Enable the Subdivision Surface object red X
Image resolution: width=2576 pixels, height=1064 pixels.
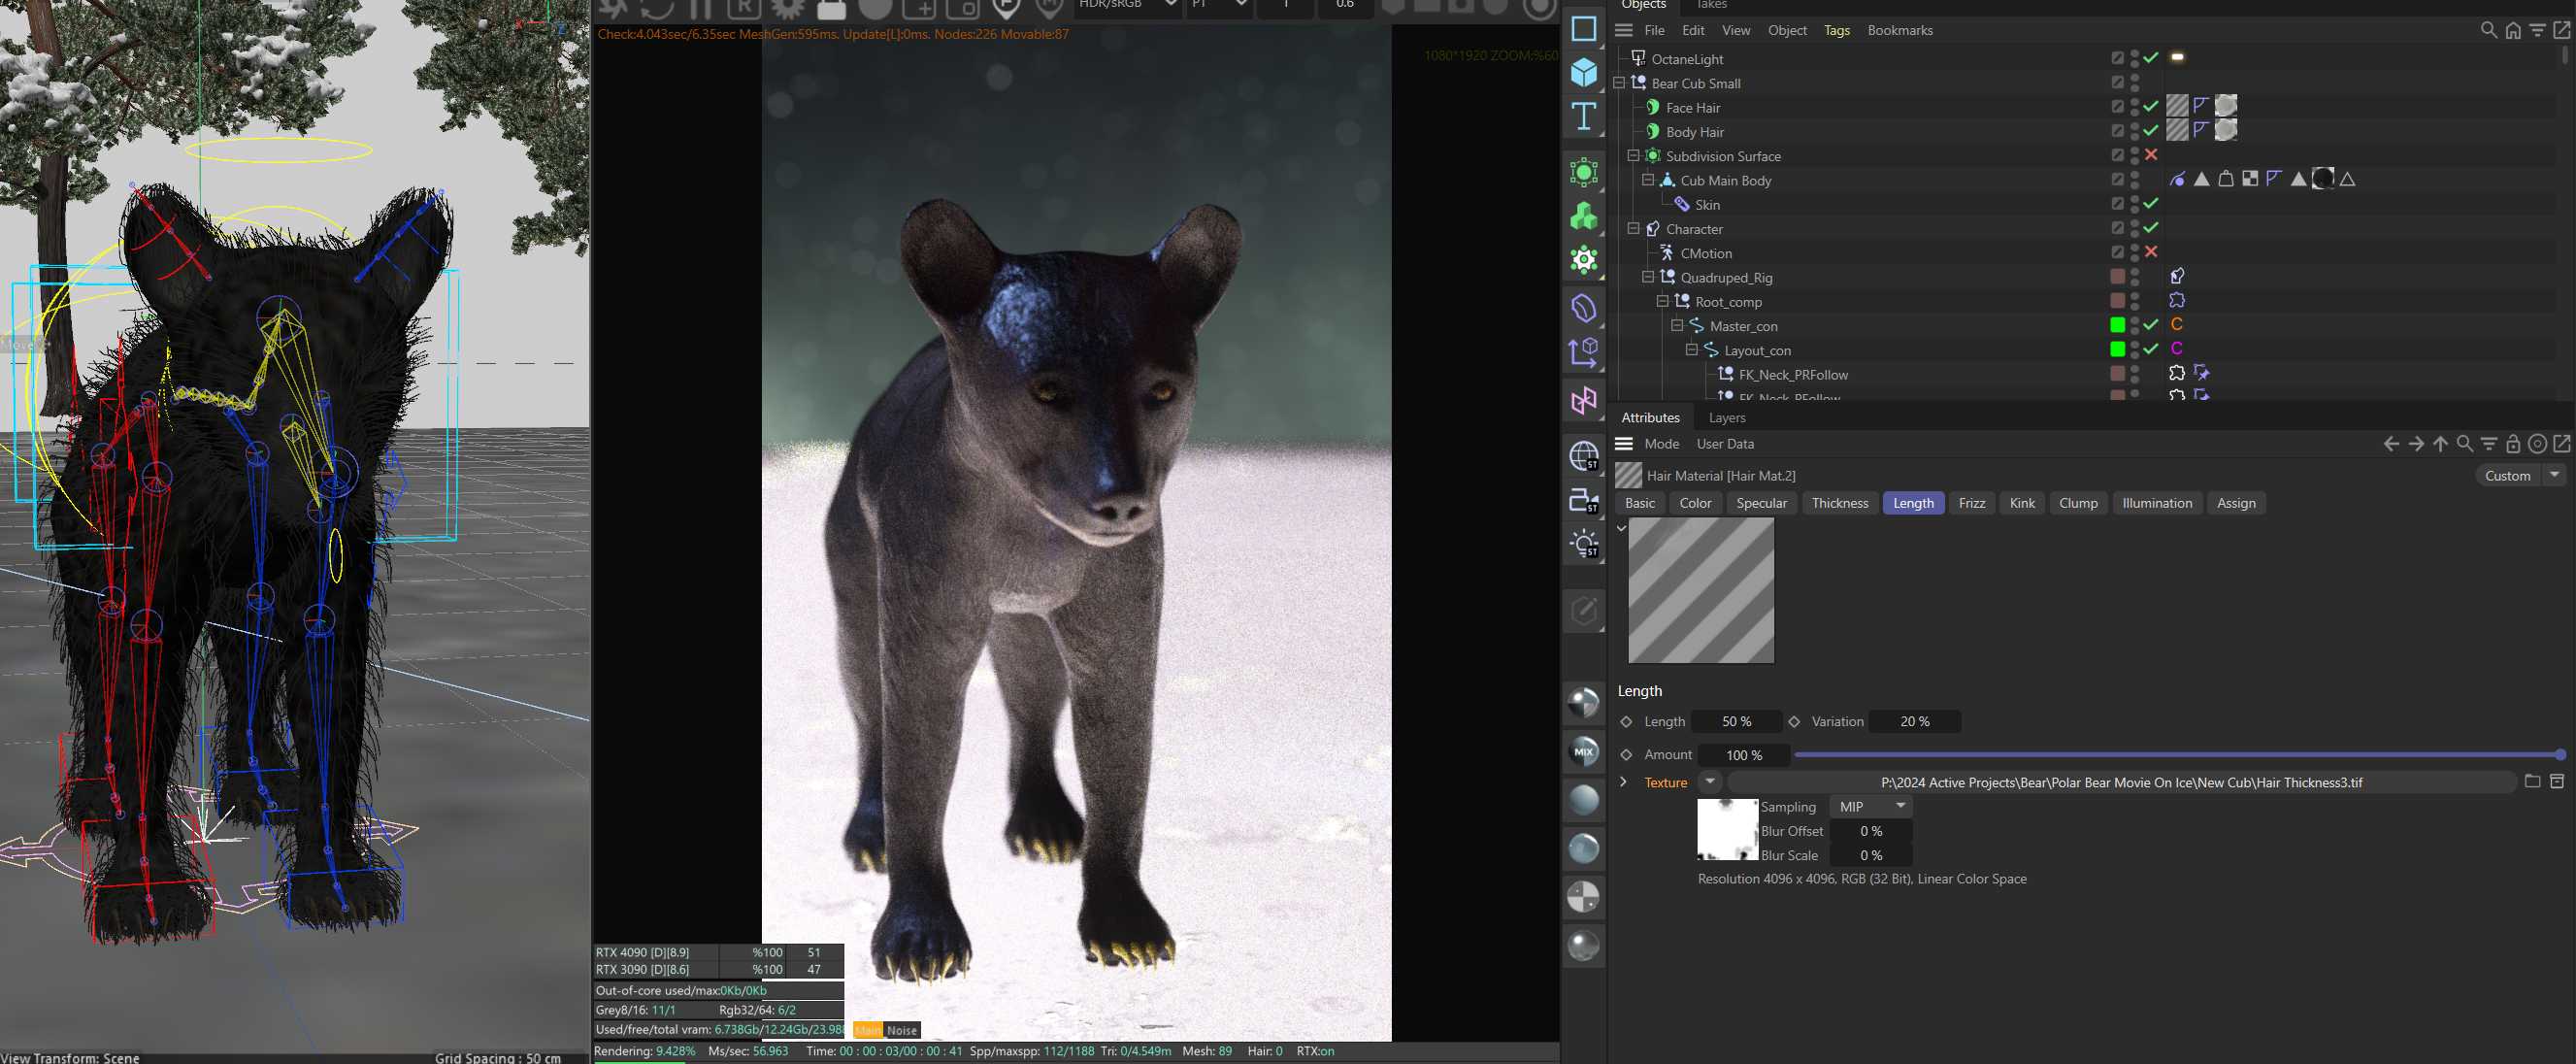(x=2151, y=155)
